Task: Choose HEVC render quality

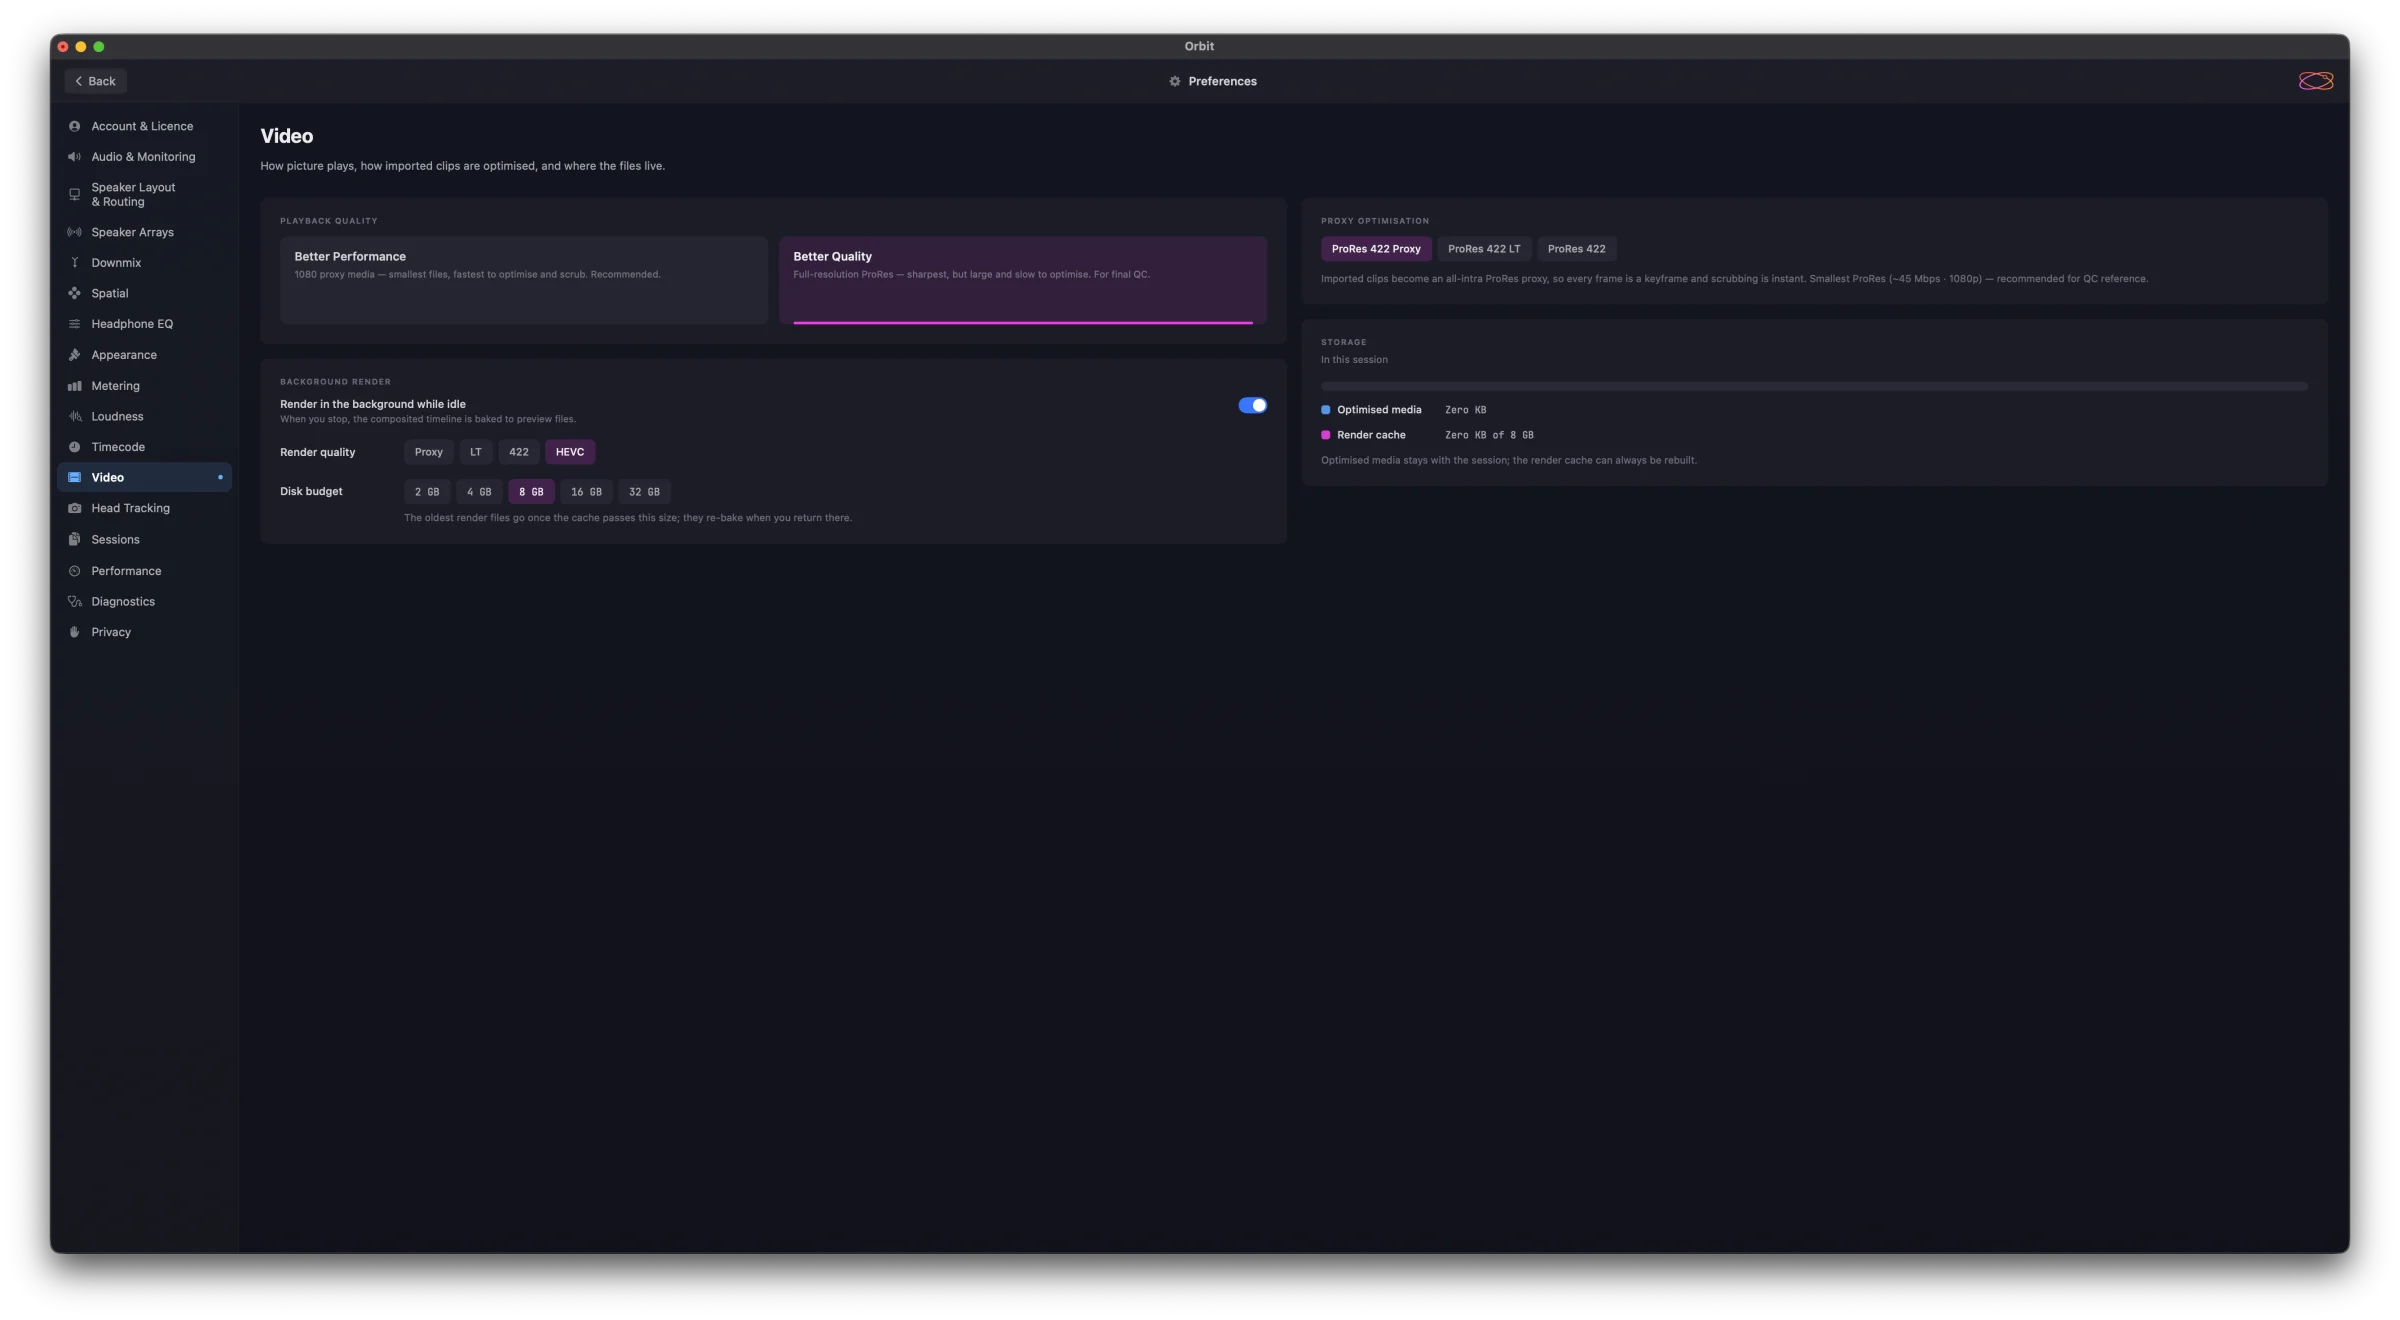Action: coord(570,452)
